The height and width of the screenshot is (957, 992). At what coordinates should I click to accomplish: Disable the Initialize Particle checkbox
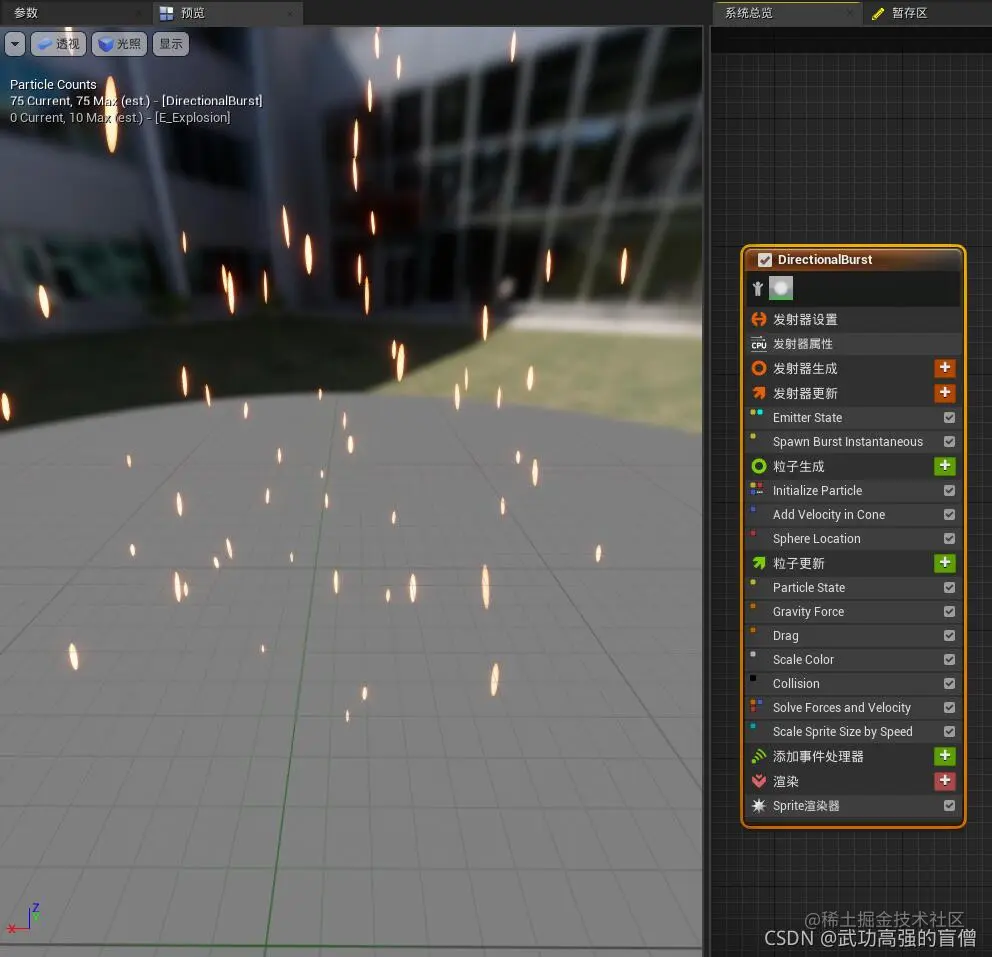coord(949,490)
